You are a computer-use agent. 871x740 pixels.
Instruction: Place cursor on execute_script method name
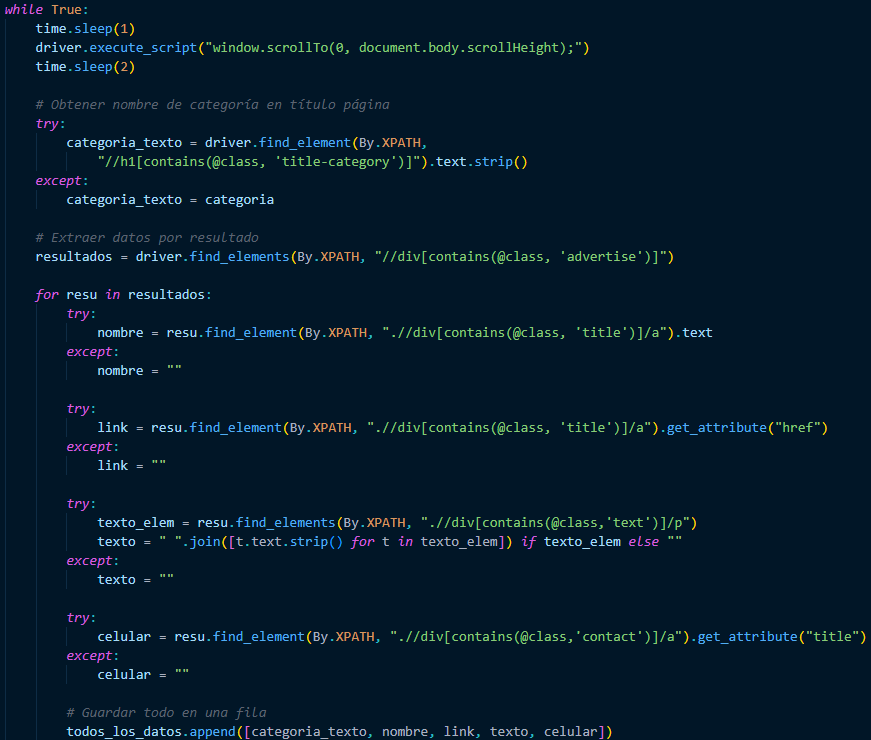pos(143,48)
